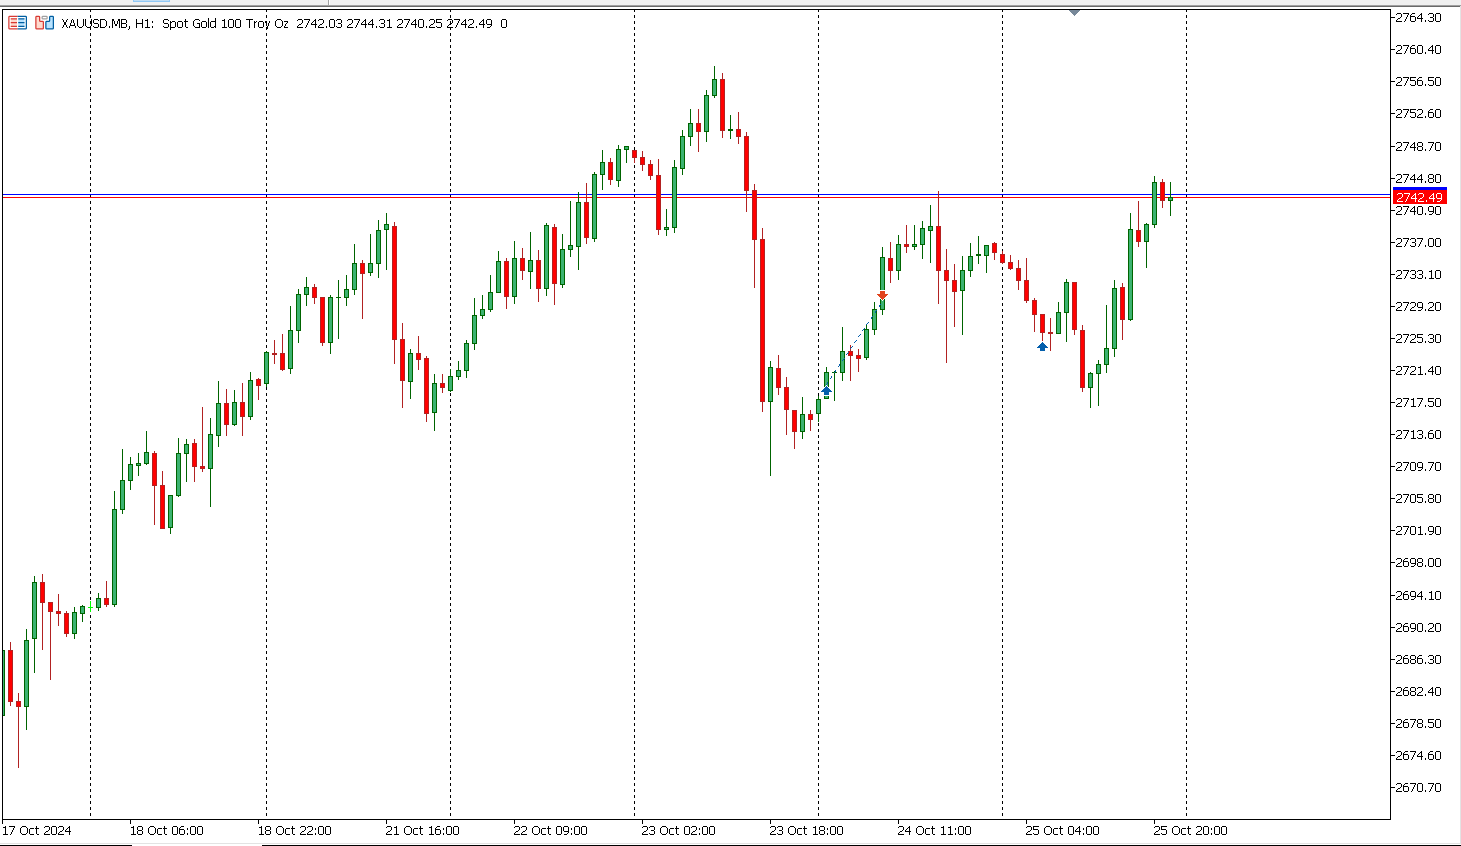Click the 25 Oct 20:00 time axis label
1461x846 pixels.
click(1190, 830)
